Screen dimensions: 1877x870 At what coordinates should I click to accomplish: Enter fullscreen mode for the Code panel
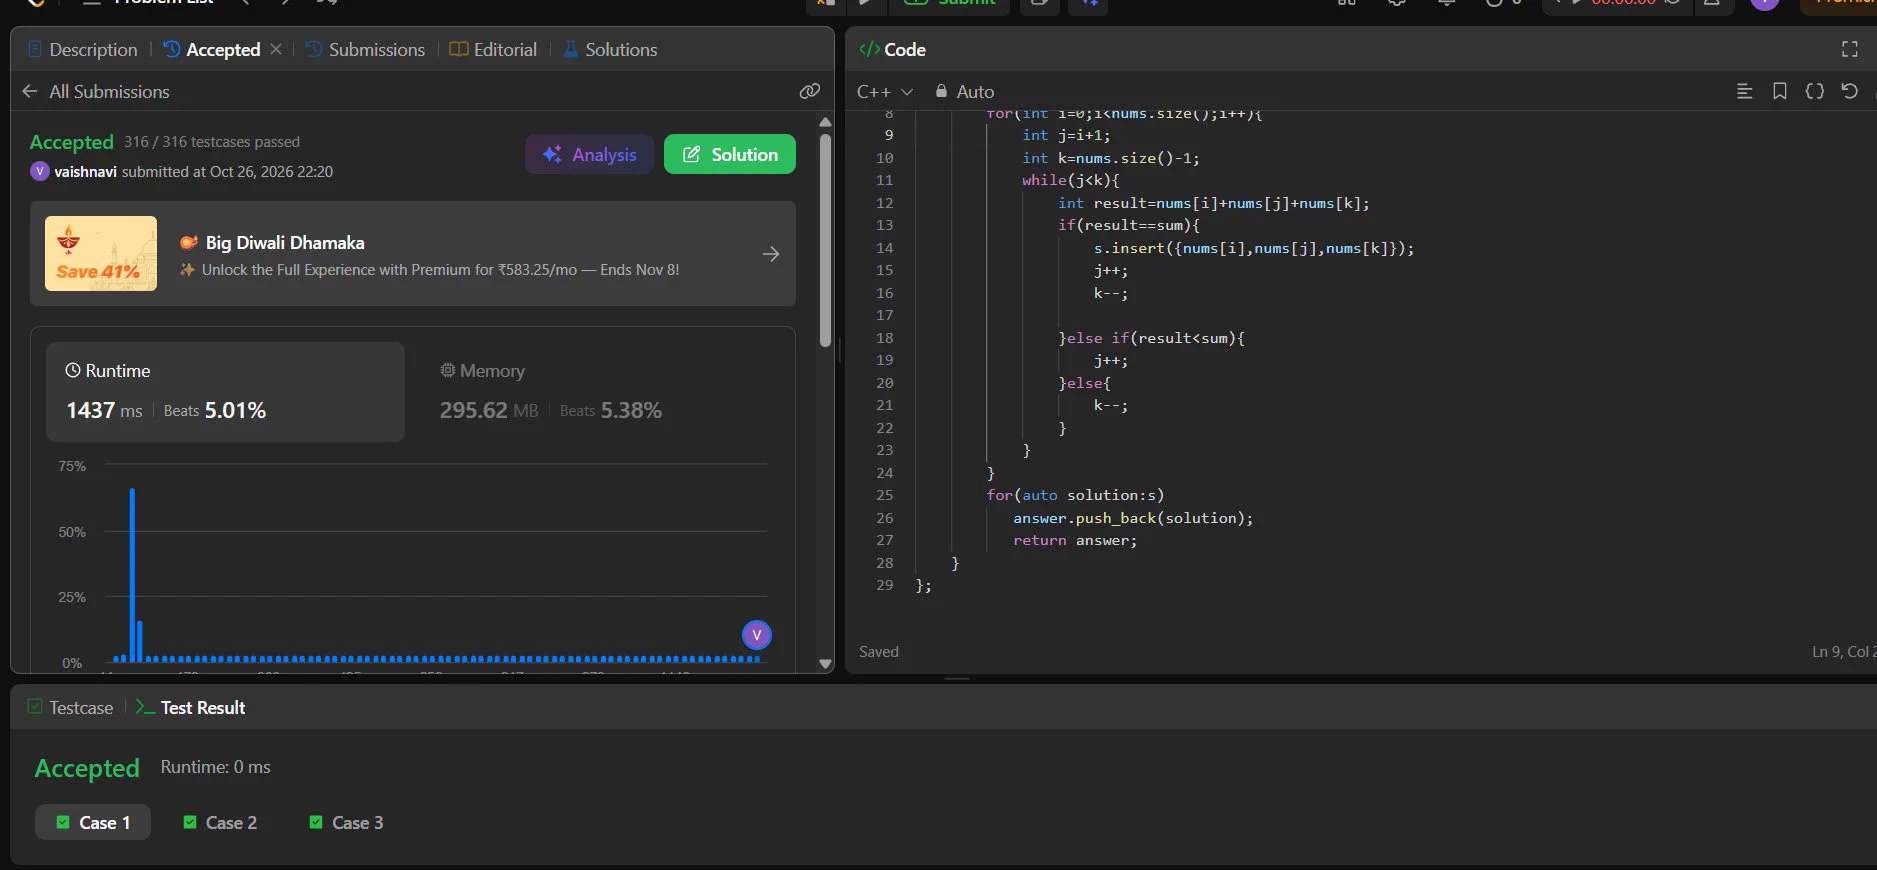[x=1849, y=49]
